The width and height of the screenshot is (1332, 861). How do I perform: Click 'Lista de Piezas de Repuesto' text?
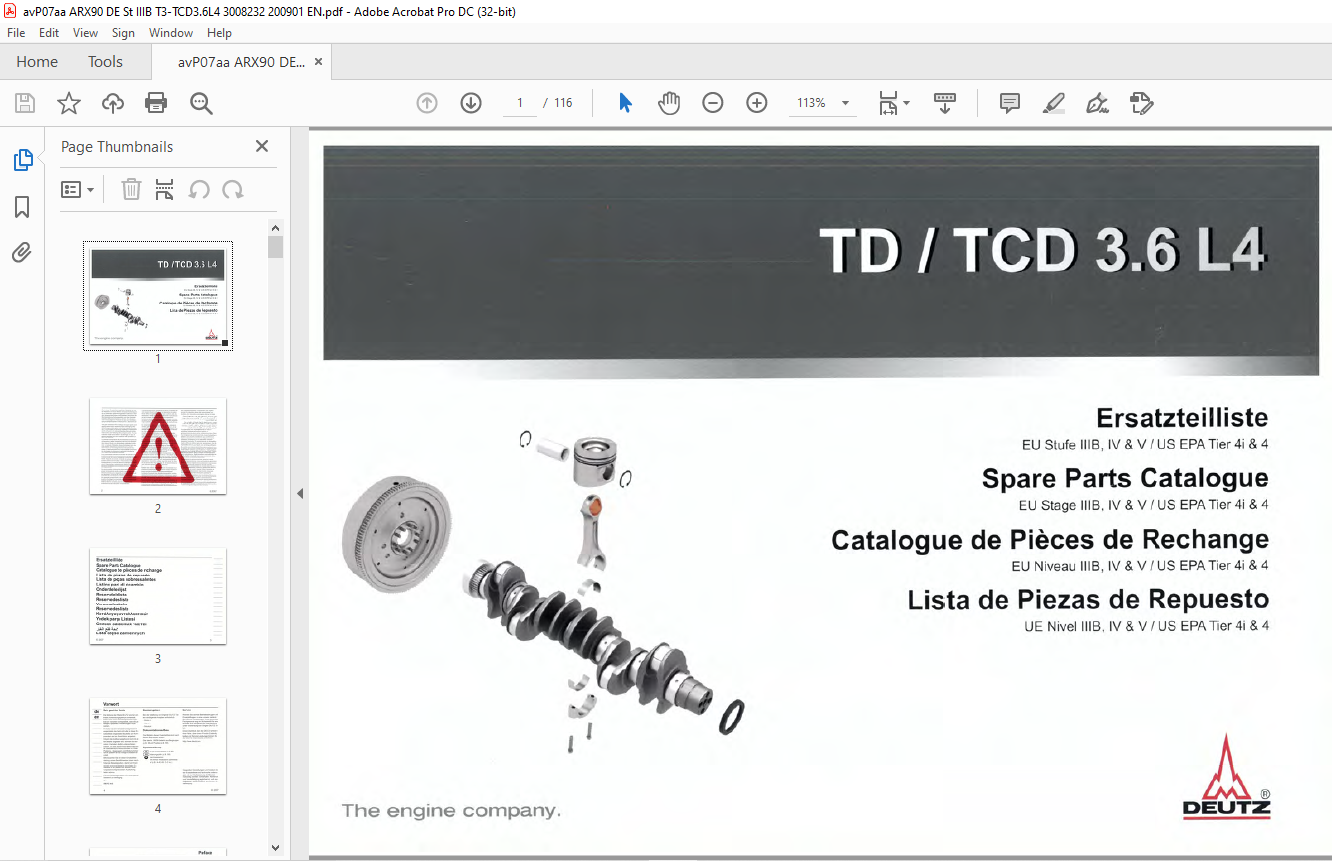(1088, 600)
